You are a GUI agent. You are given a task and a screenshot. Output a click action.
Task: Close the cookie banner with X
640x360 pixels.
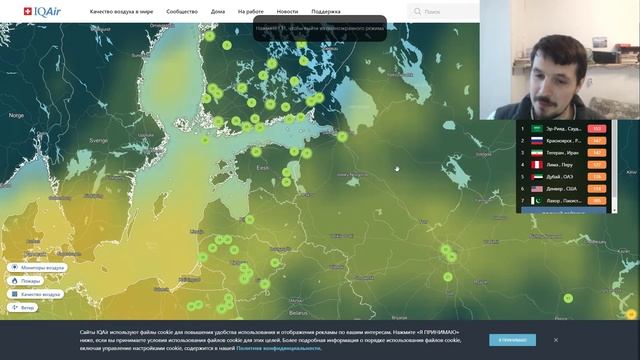pos(556,340)
